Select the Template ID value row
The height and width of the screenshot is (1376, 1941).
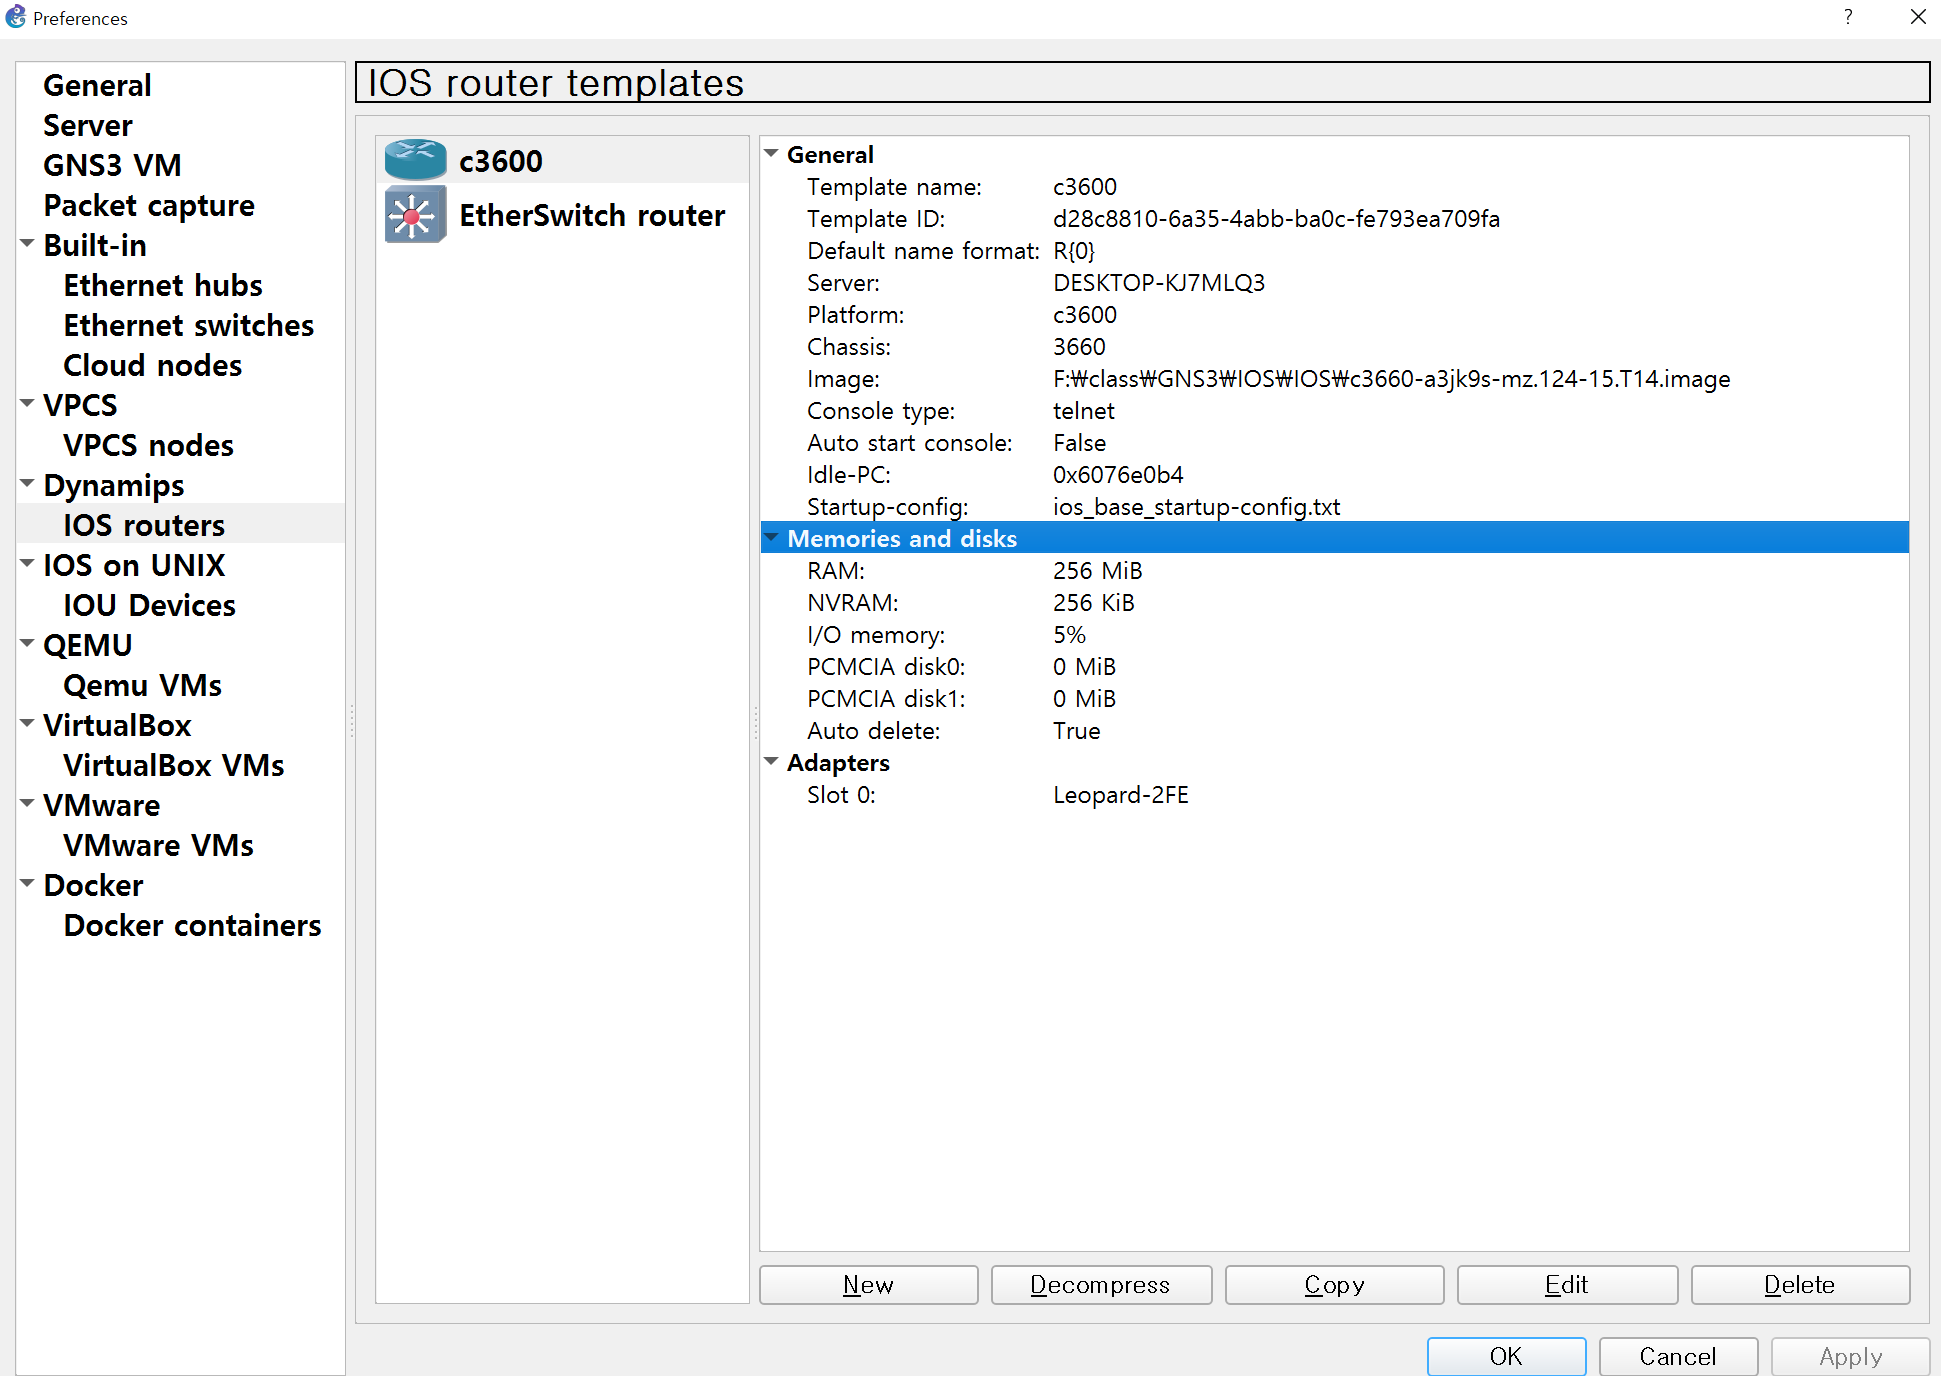(x=1275, y=219)
